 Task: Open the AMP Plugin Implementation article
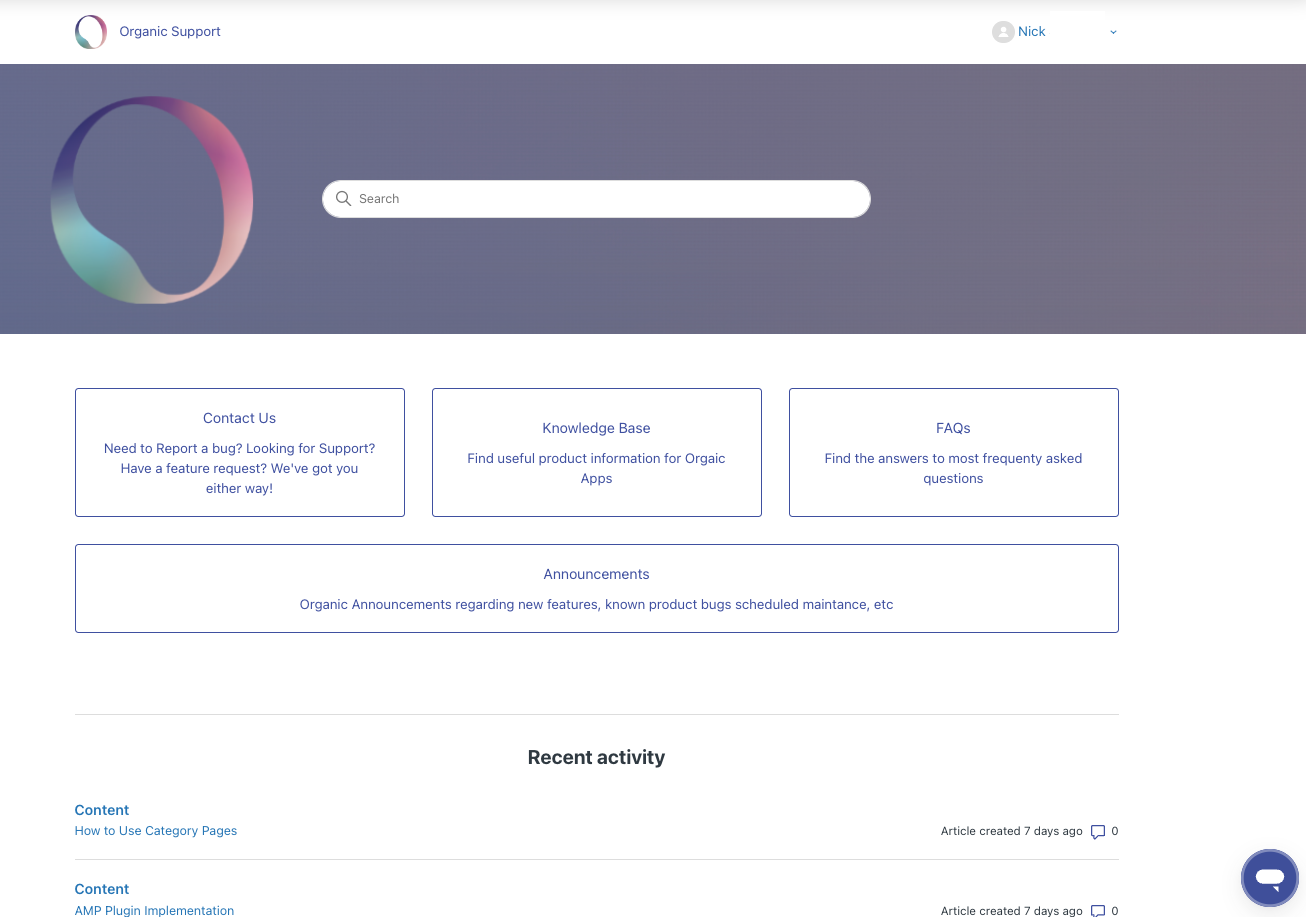(155, 910)
